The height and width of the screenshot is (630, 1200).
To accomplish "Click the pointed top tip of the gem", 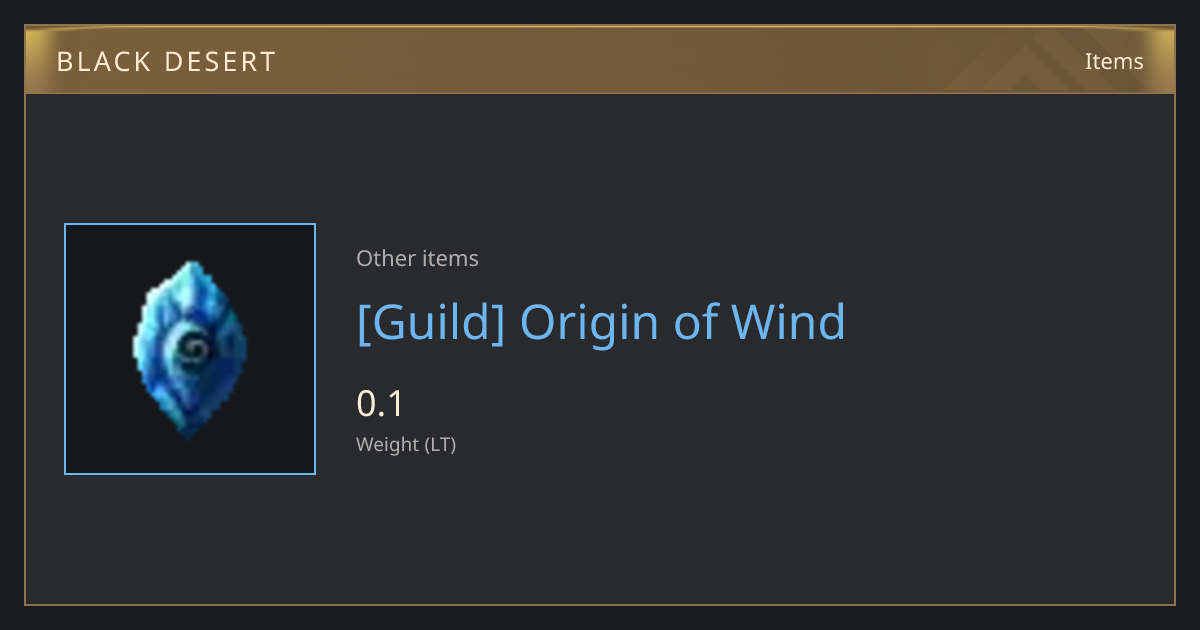I will click(x=187, y=266).
